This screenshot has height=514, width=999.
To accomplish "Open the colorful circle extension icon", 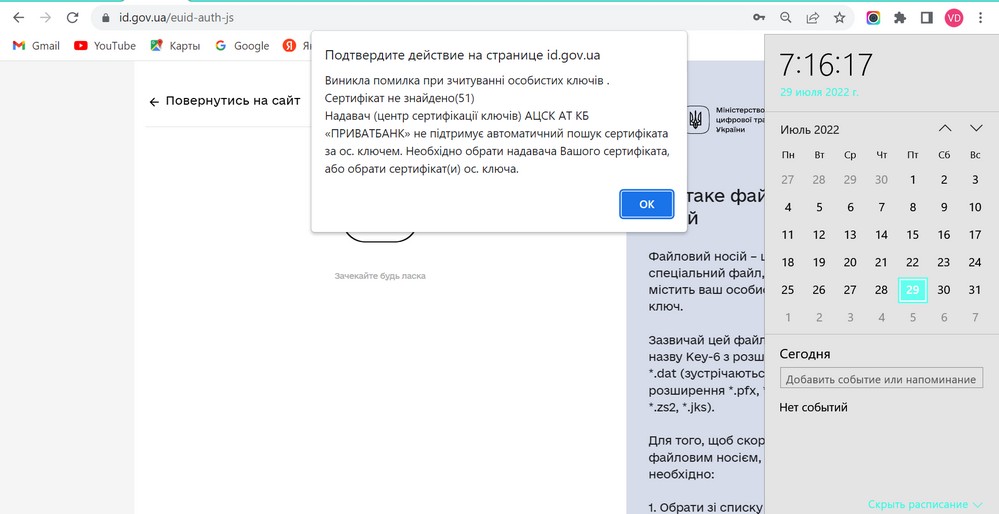I will click(x=873, y=18).
